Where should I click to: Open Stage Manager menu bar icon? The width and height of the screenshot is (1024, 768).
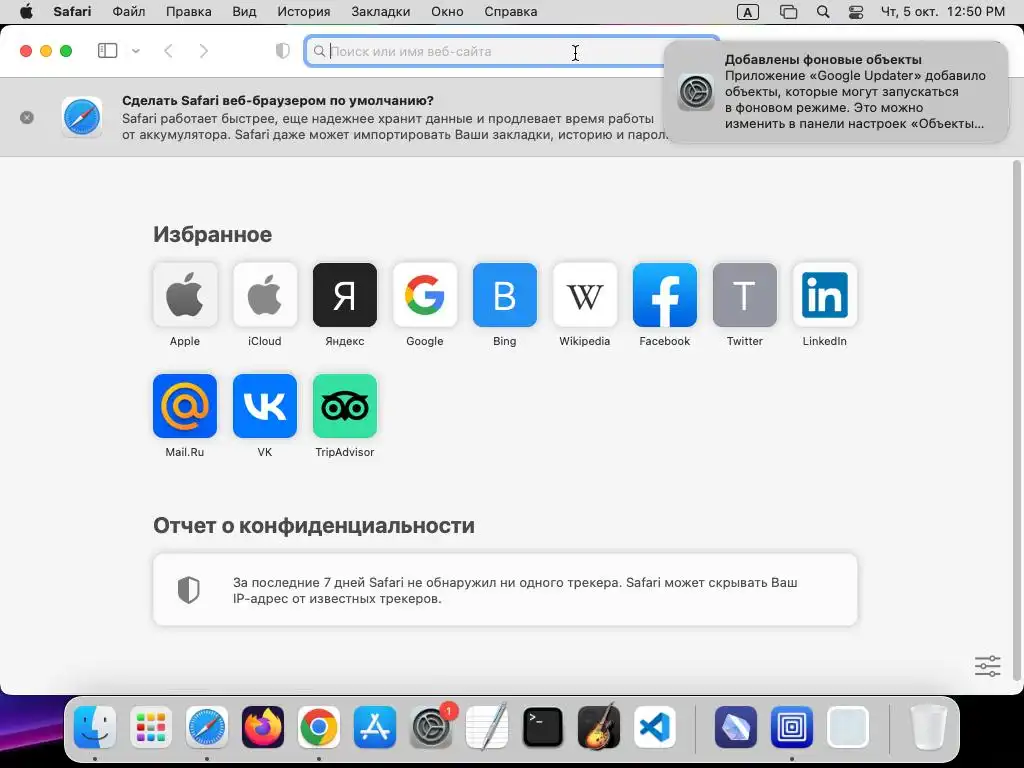pos(789,12)
